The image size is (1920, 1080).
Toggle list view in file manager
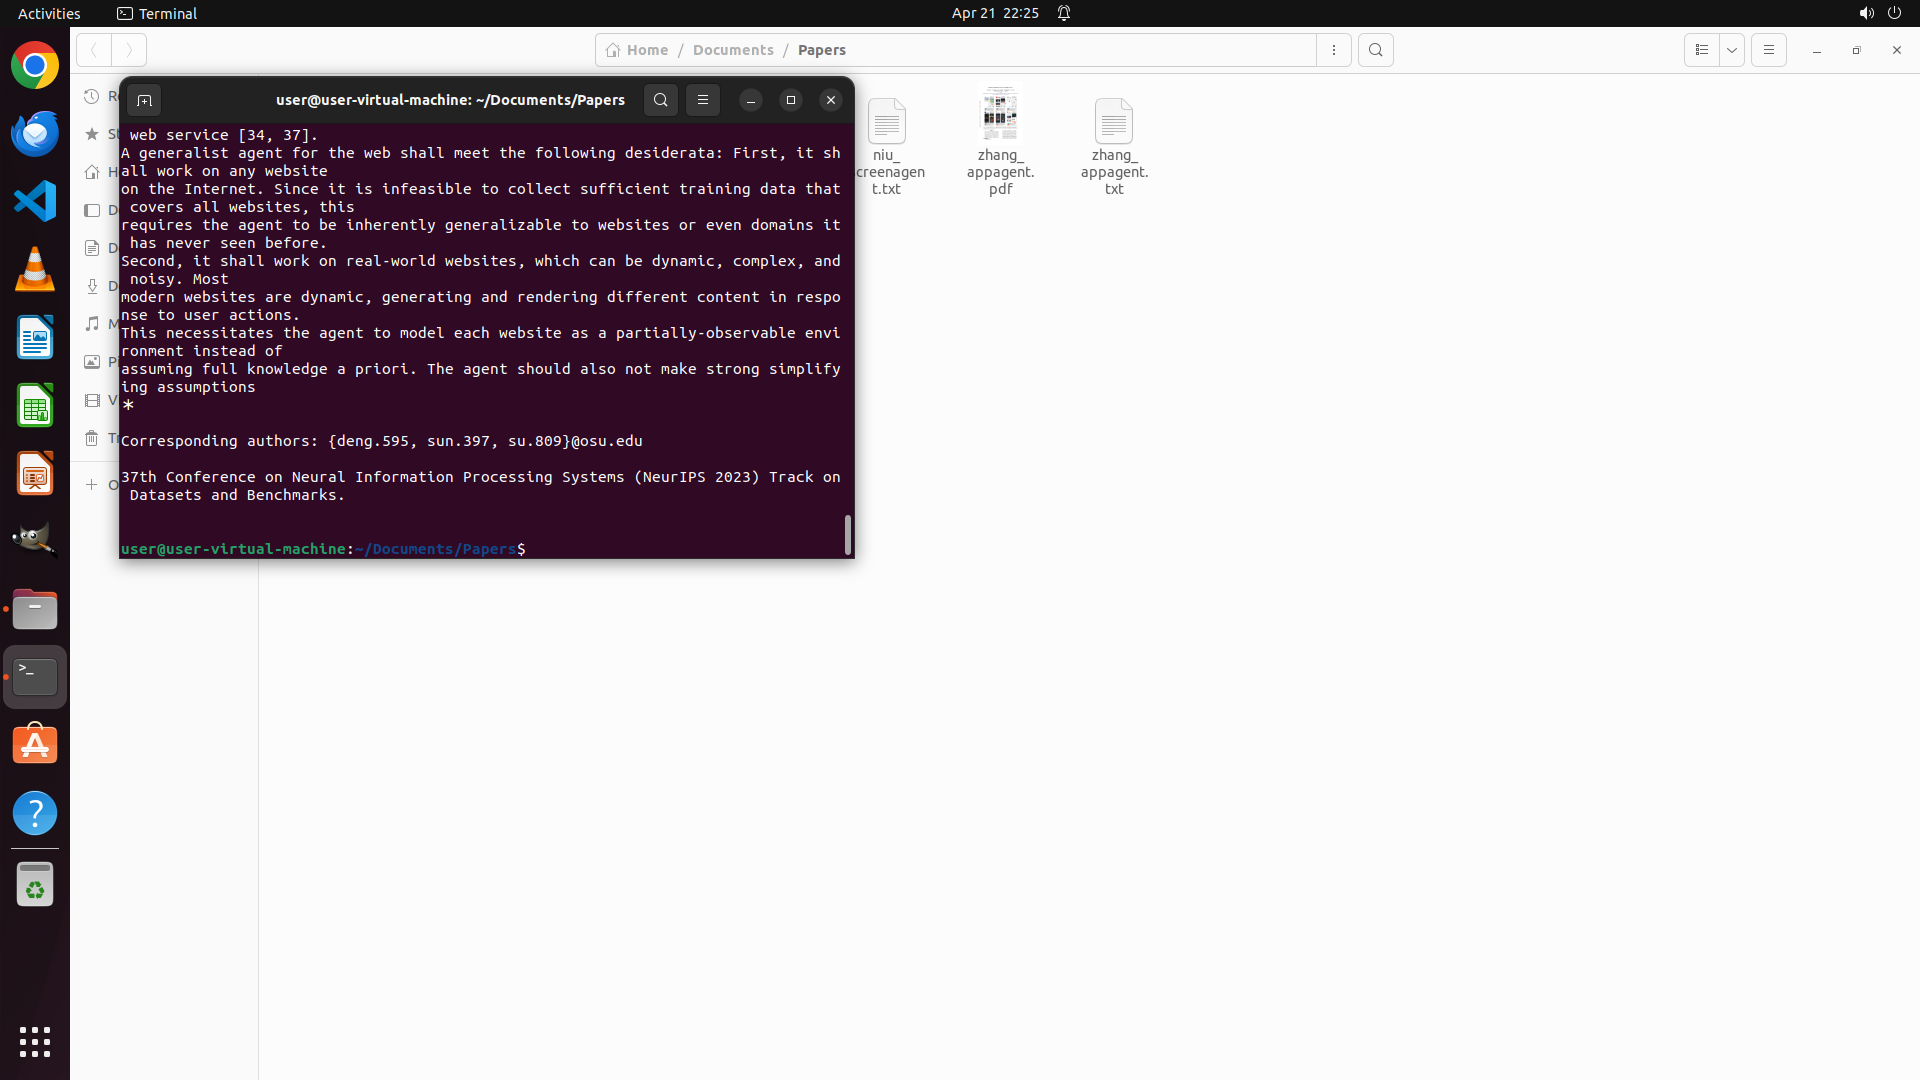[x=1702, y=50]
